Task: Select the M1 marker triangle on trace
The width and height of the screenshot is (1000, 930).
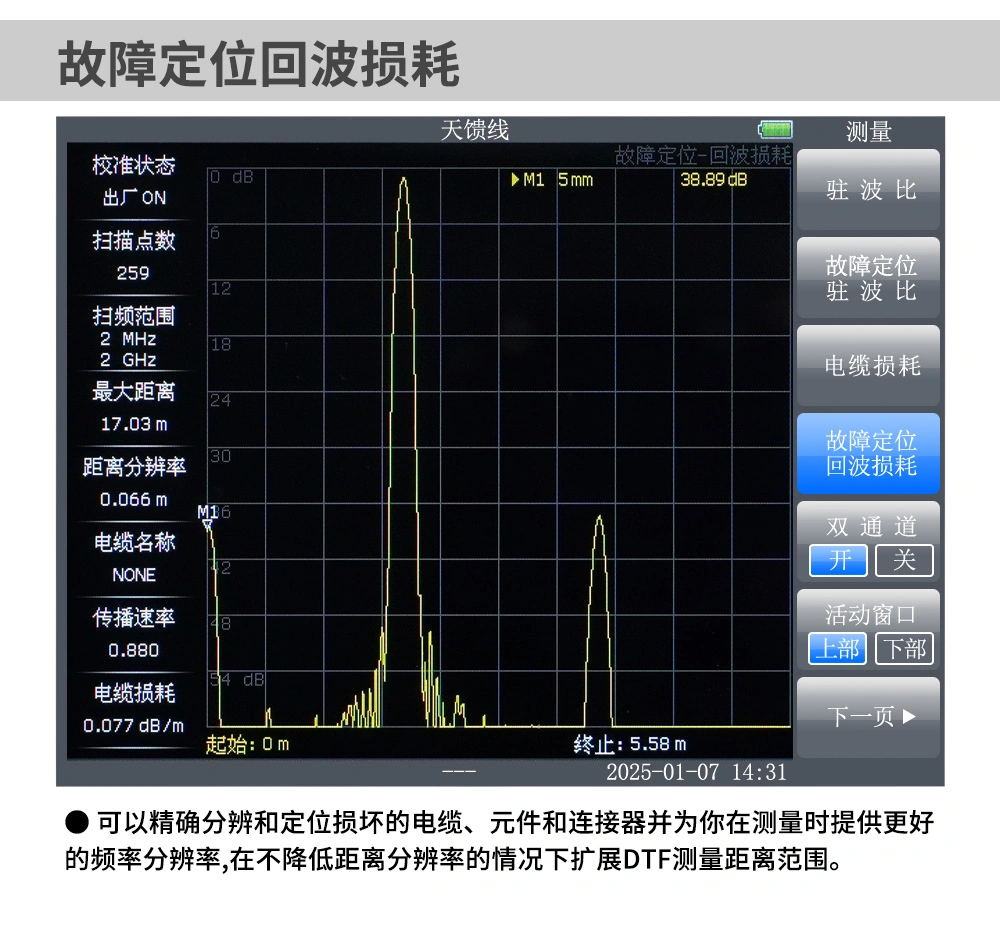Action: (207, 523)
